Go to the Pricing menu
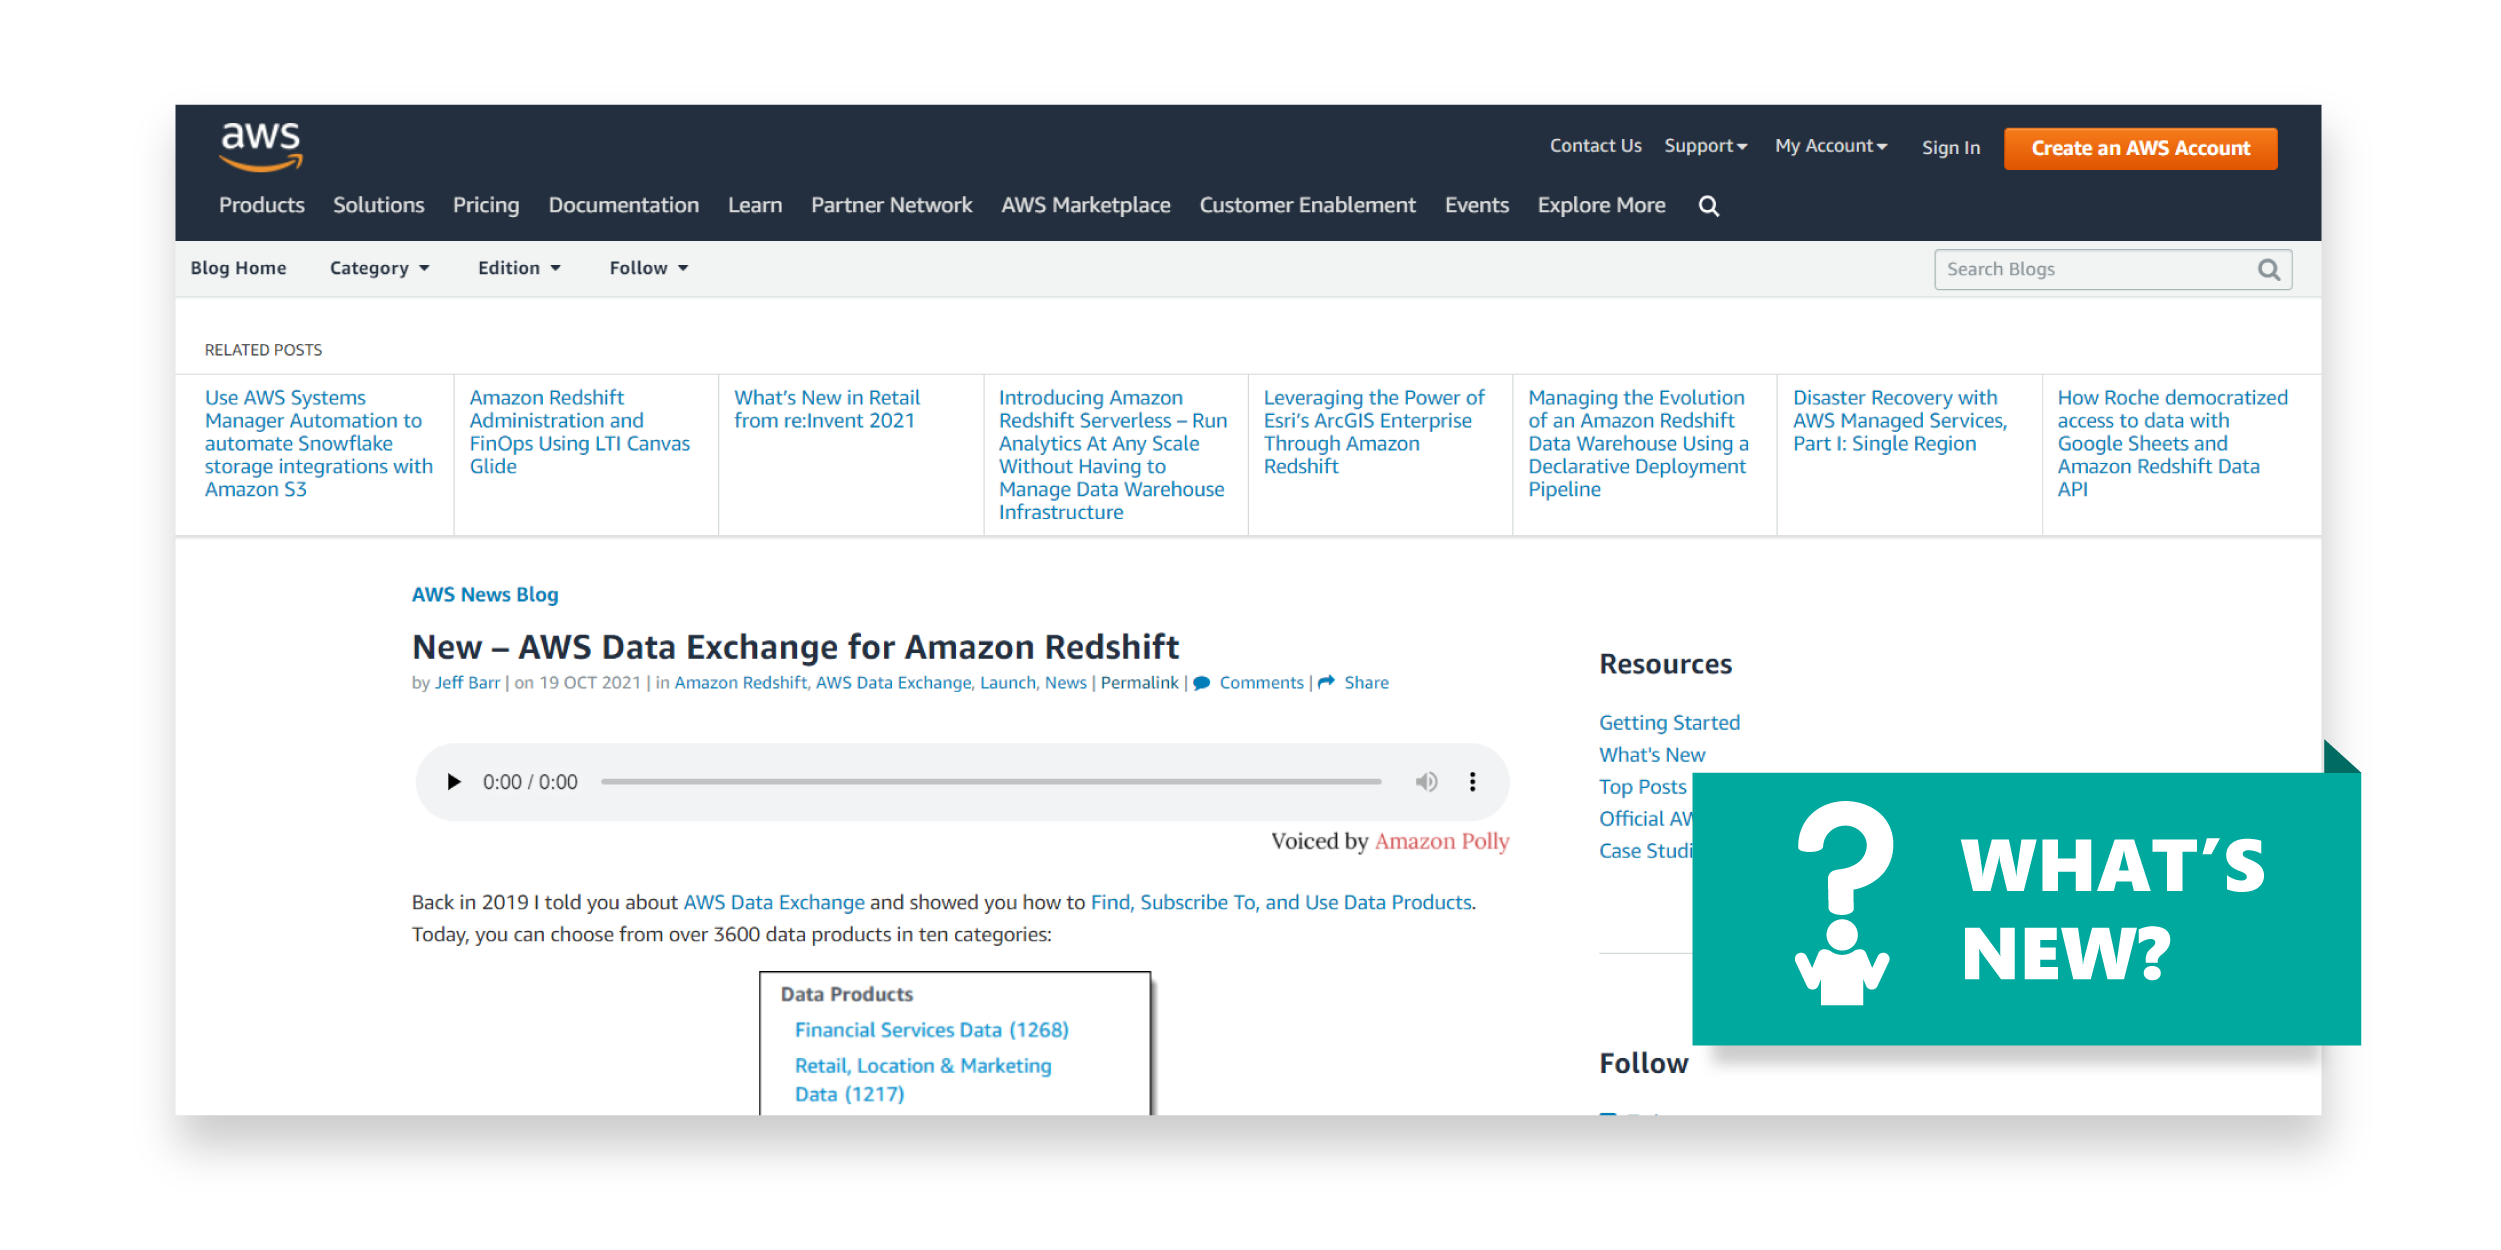This screenshot has height=1250, width=2501. pyautogui.click(x=486, y=206)
